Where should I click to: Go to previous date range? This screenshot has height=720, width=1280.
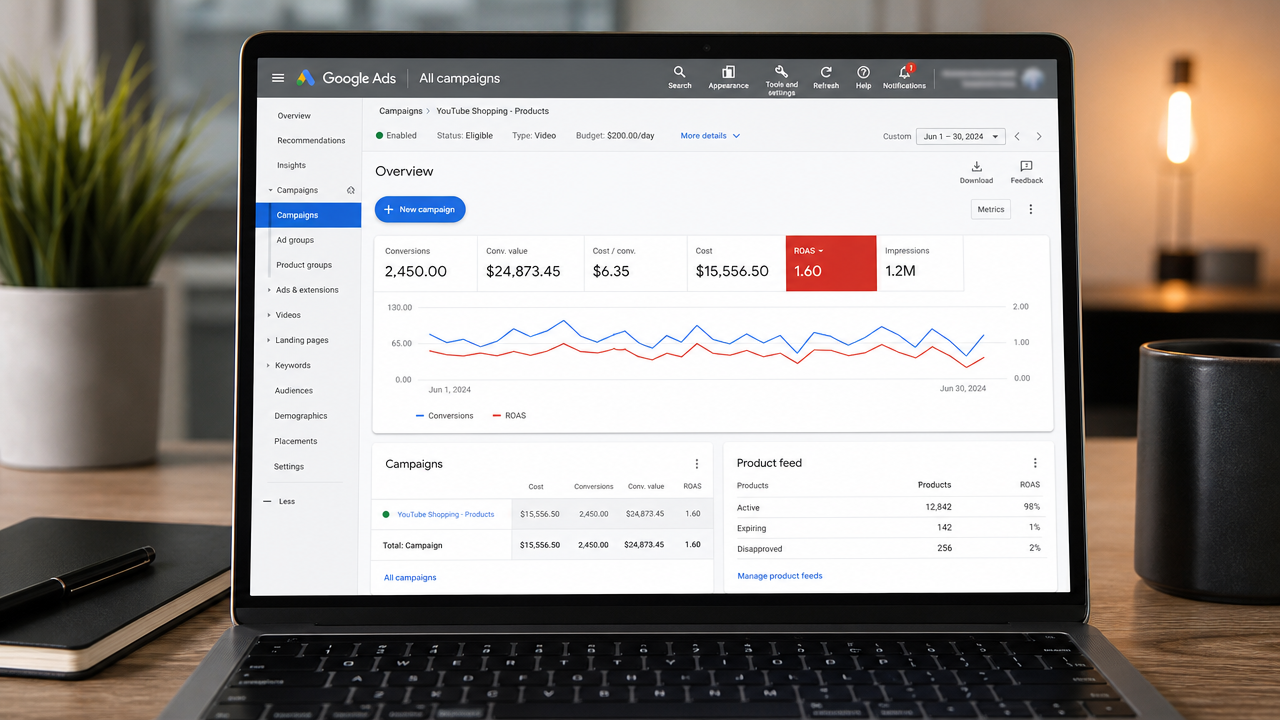pos(1017,136)
